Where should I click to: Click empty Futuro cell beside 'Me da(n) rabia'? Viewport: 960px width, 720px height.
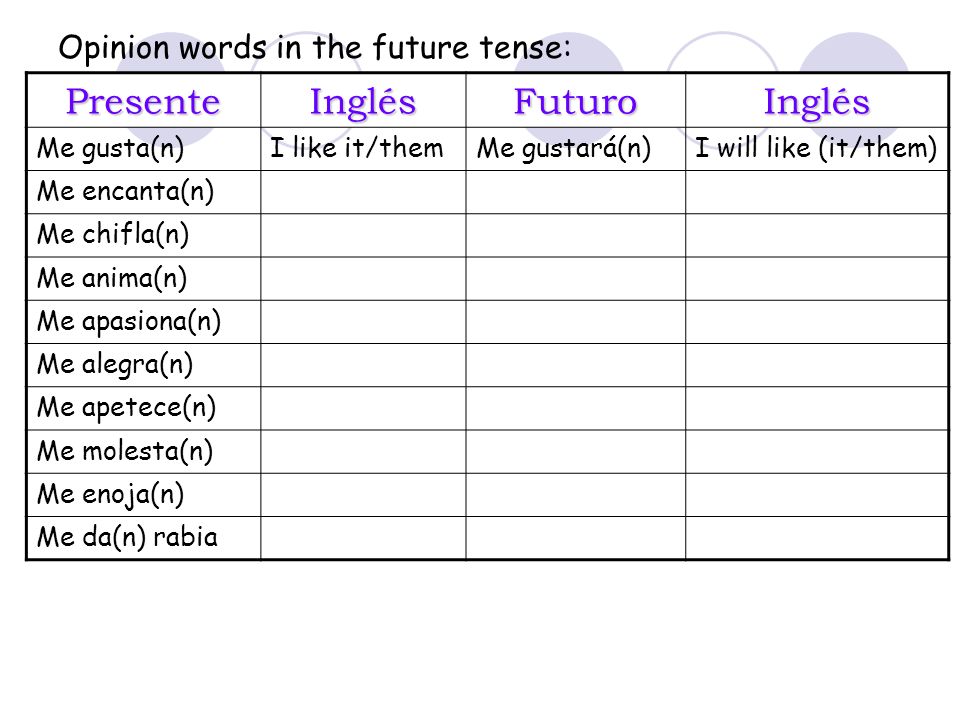(576, 538)
